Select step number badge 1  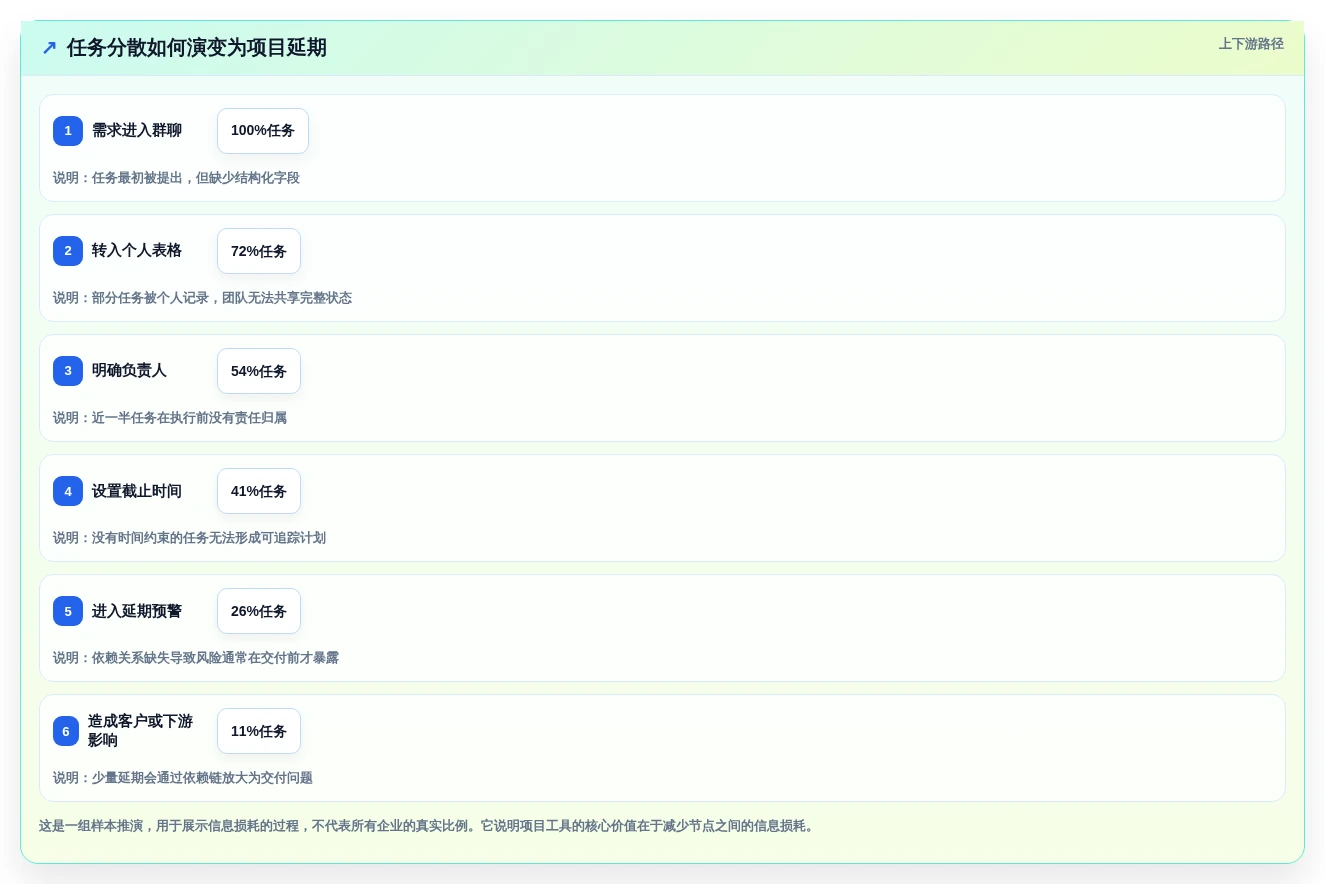(x=68, y=131)
